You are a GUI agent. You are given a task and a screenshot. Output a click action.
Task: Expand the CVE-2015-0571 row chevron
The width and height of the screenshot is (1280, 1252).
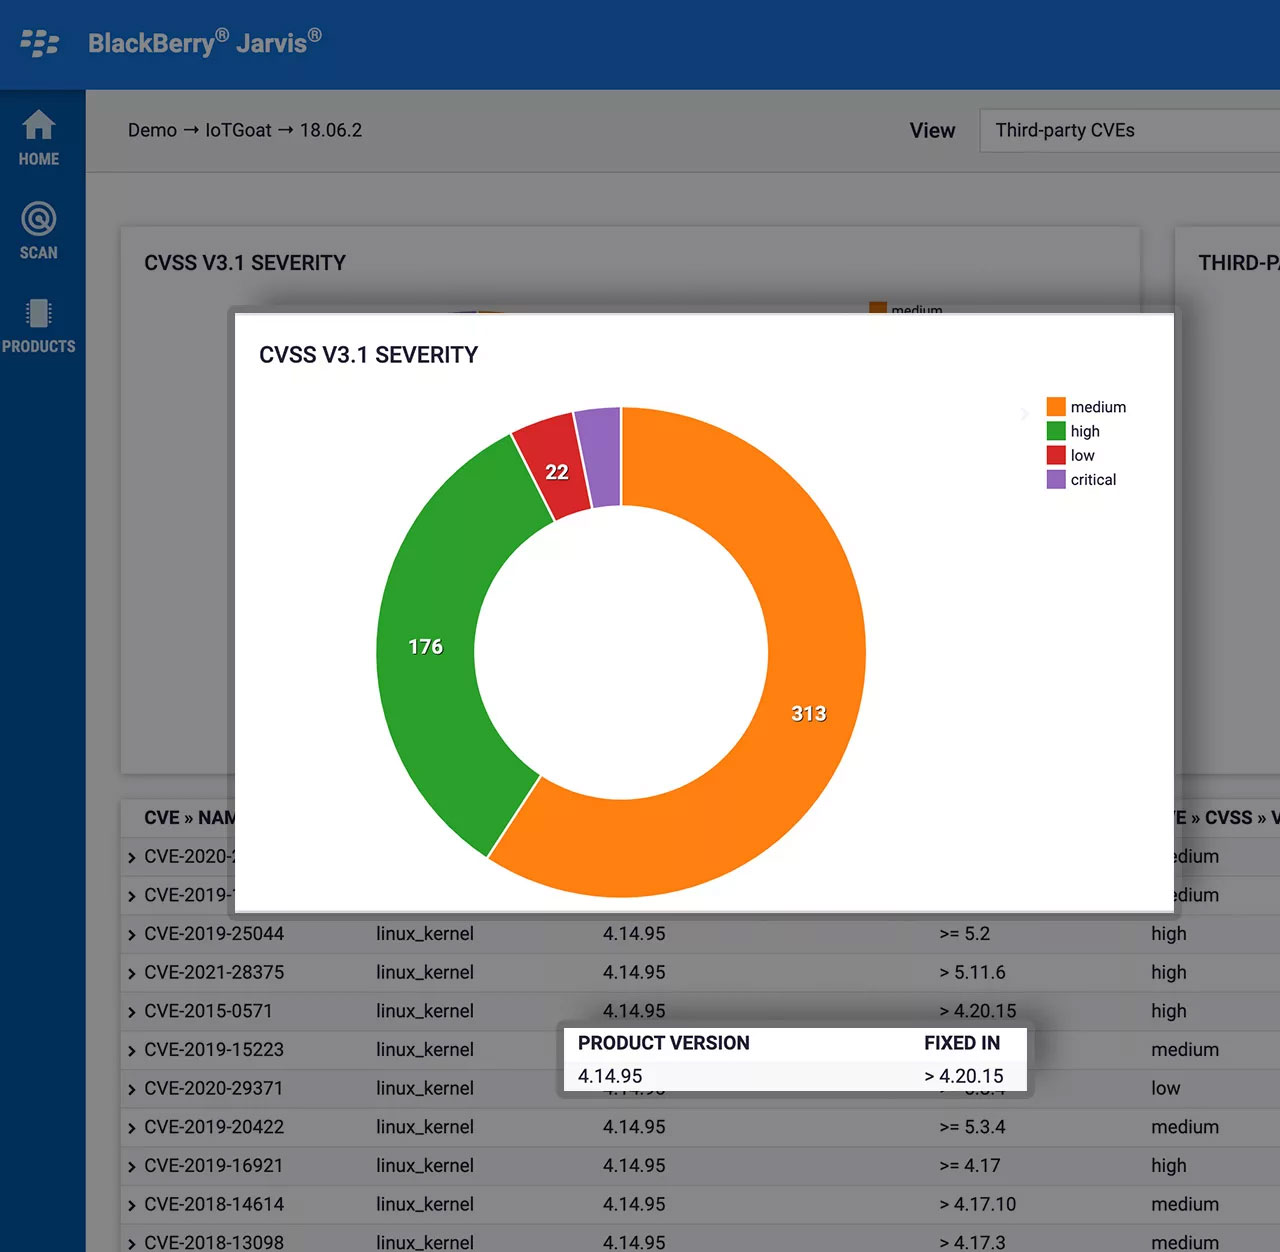coord(132,1013)
